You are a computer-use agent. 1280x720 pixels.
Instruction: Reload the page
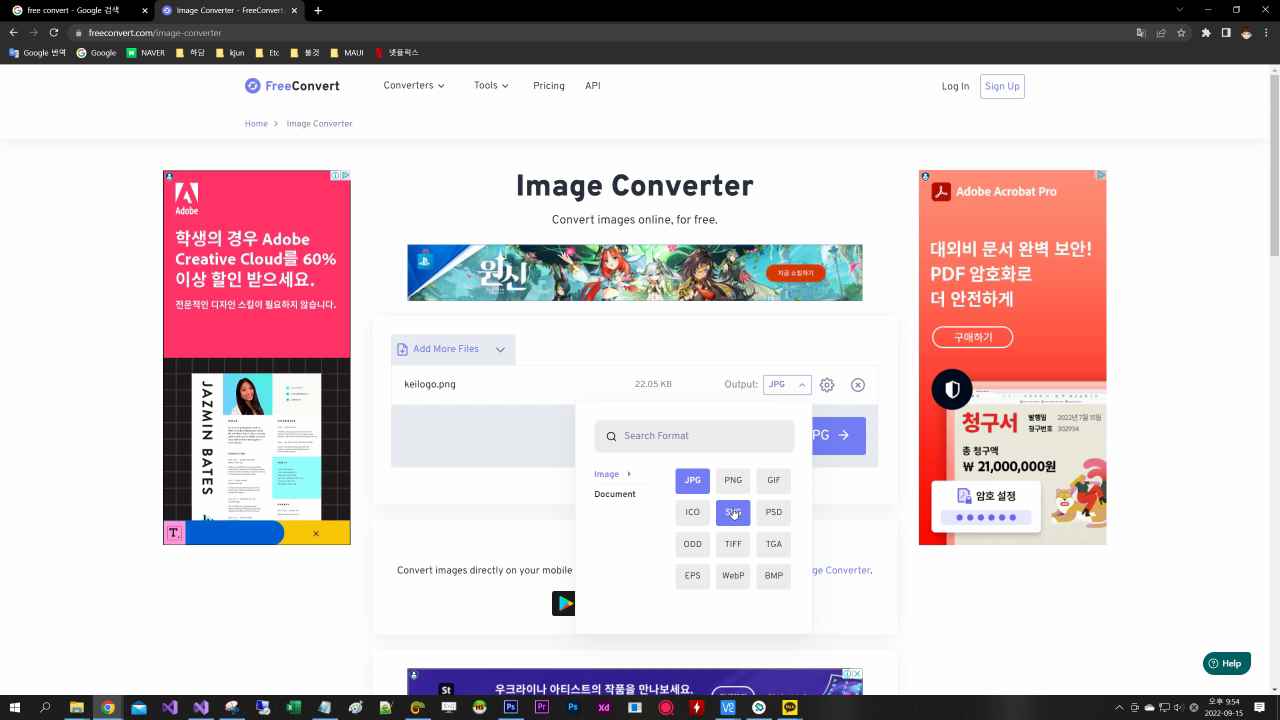coord(54,33)
